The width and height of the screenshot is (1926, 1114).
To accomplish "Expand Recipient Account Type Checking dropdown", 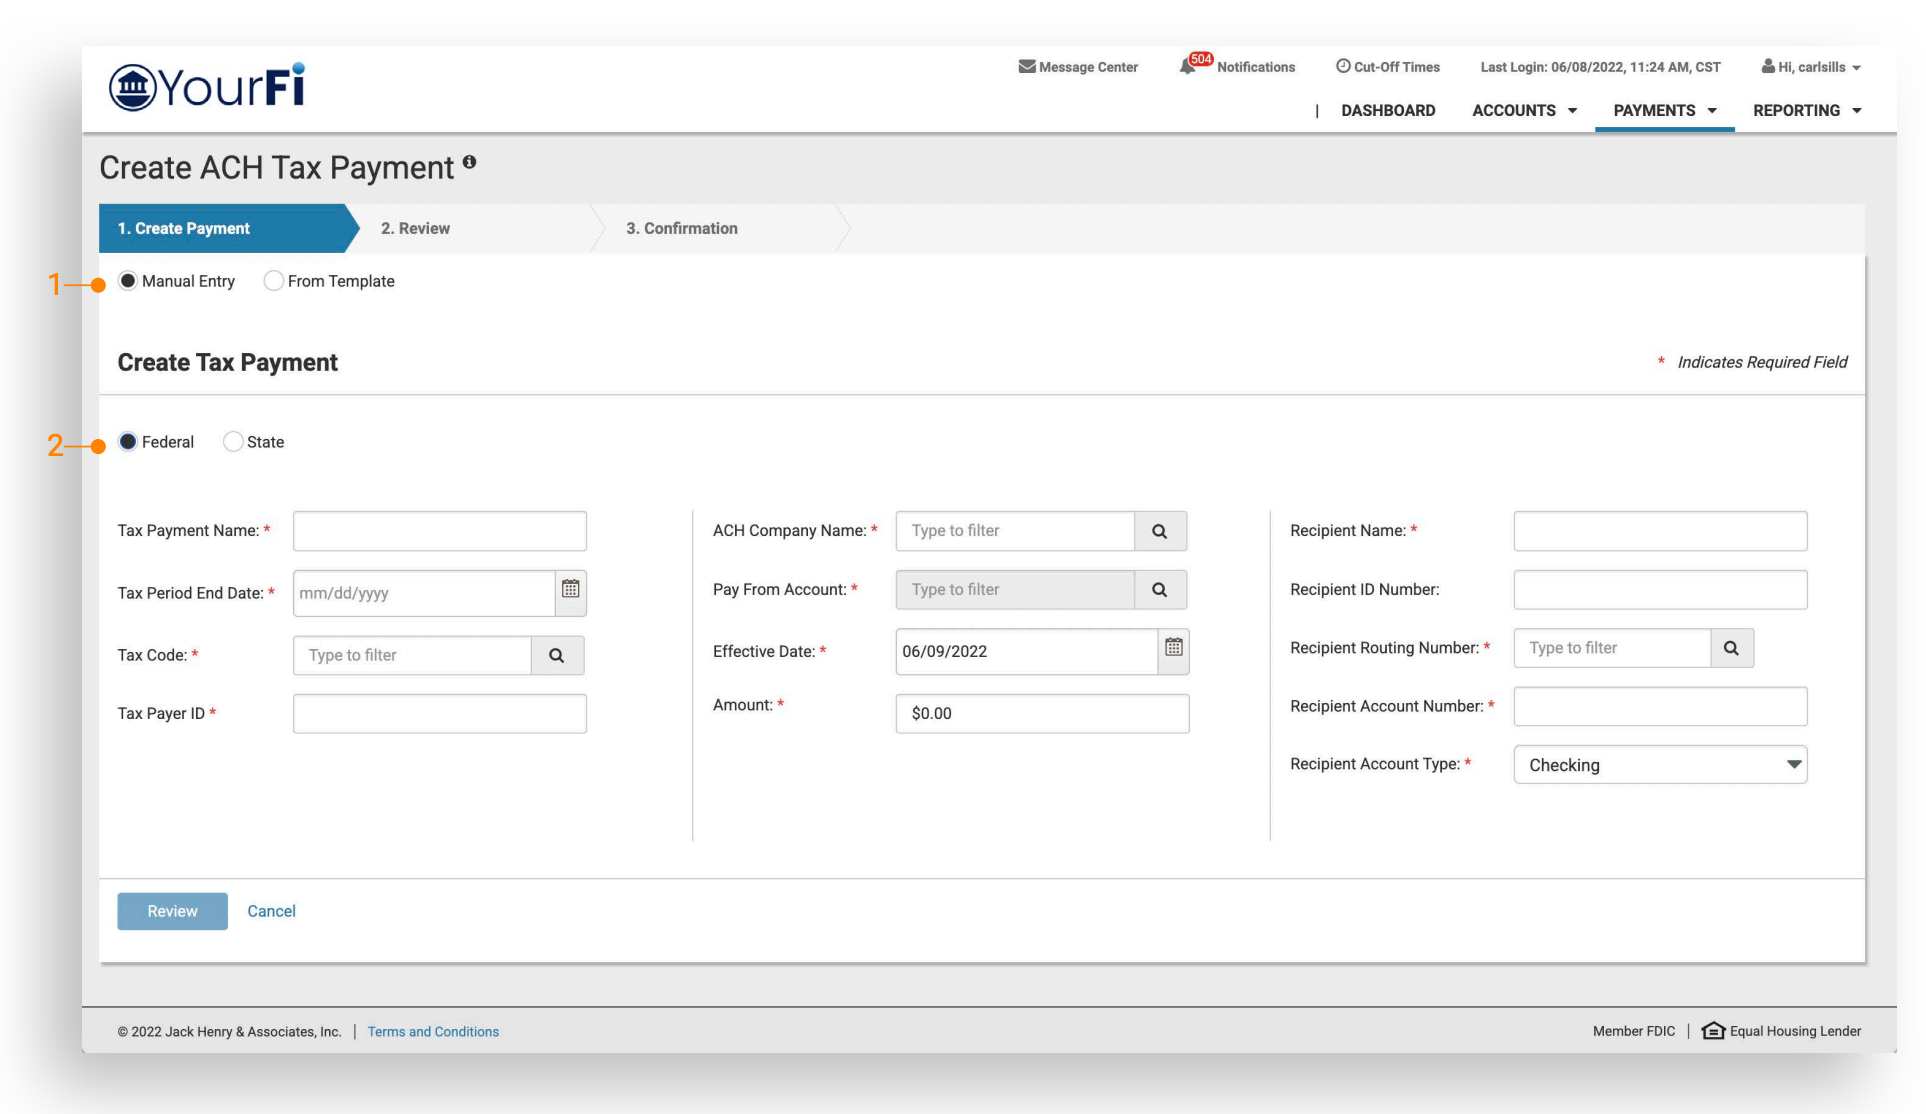I will pos(1659,765).
